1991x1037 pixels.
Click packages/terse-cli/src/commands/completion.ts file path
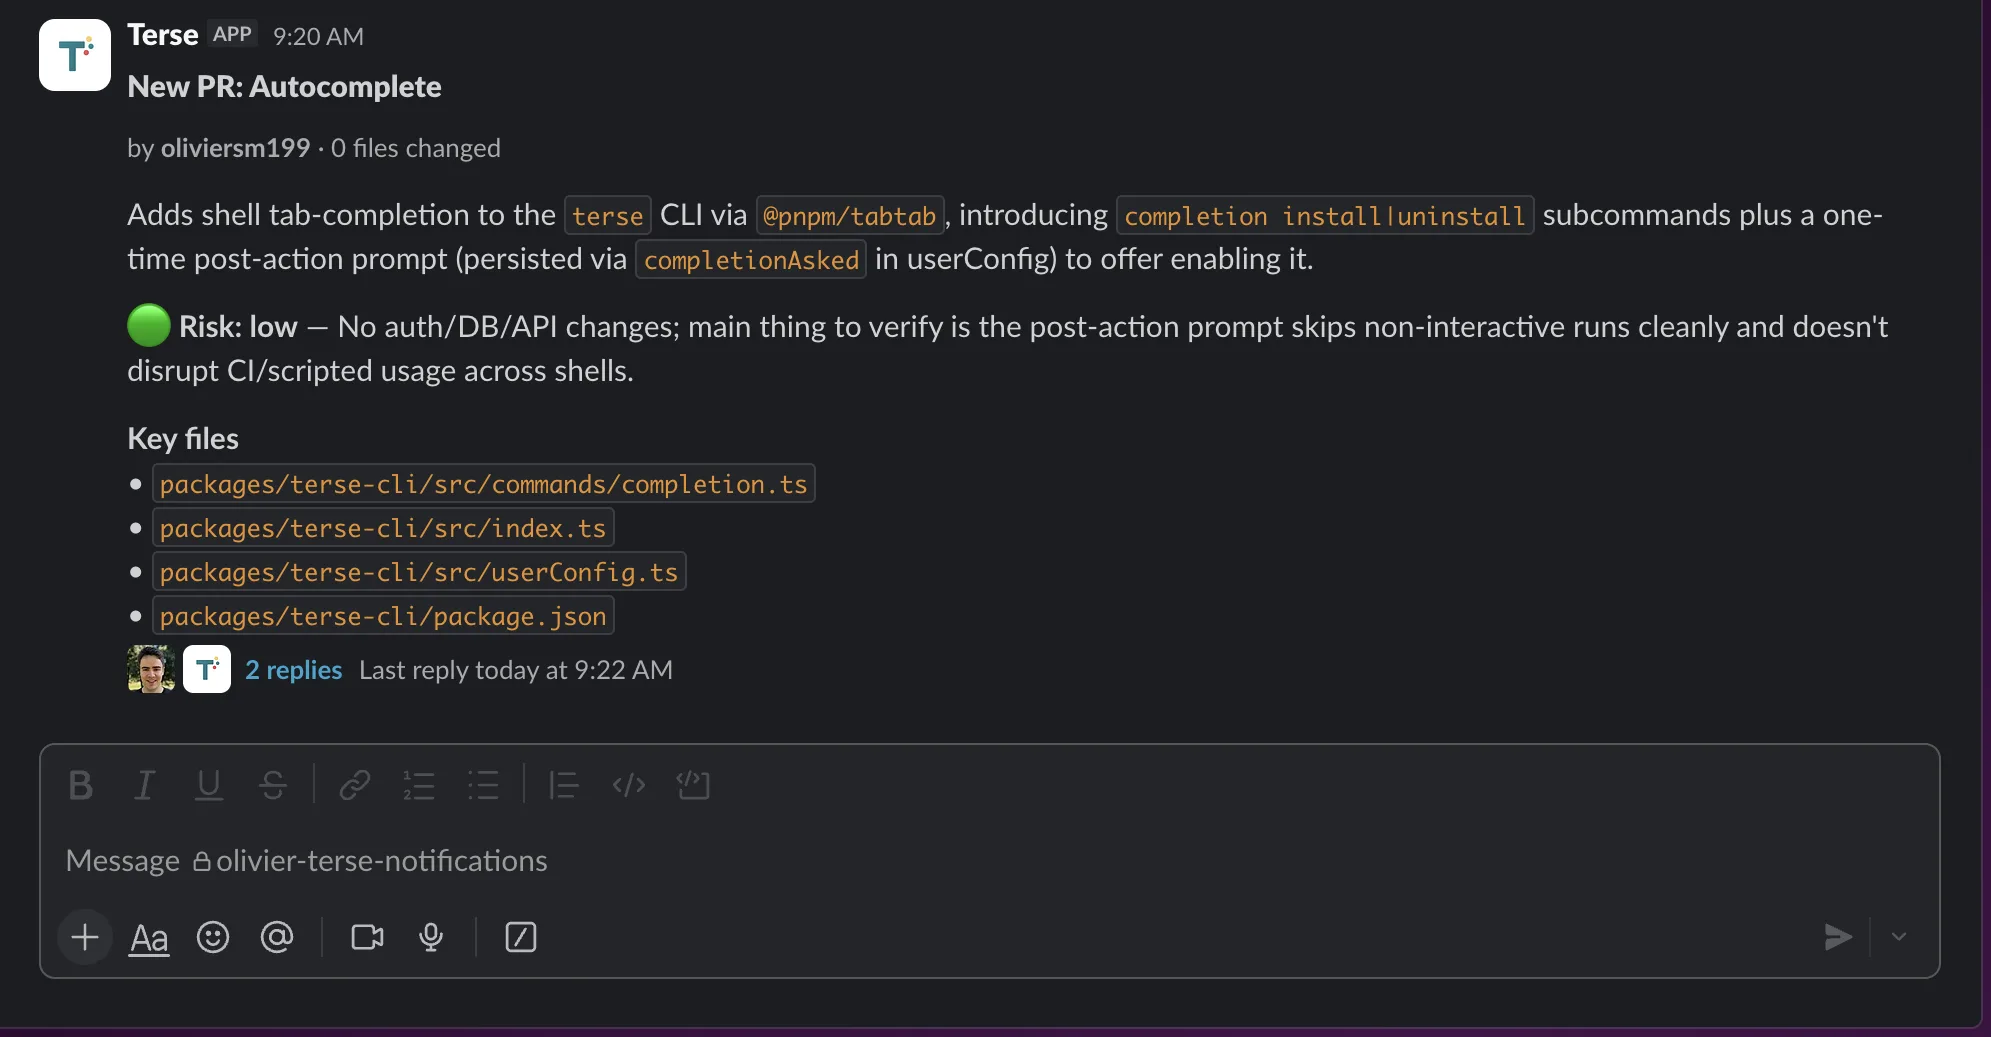pyautogui.click(x=483, y=484)
